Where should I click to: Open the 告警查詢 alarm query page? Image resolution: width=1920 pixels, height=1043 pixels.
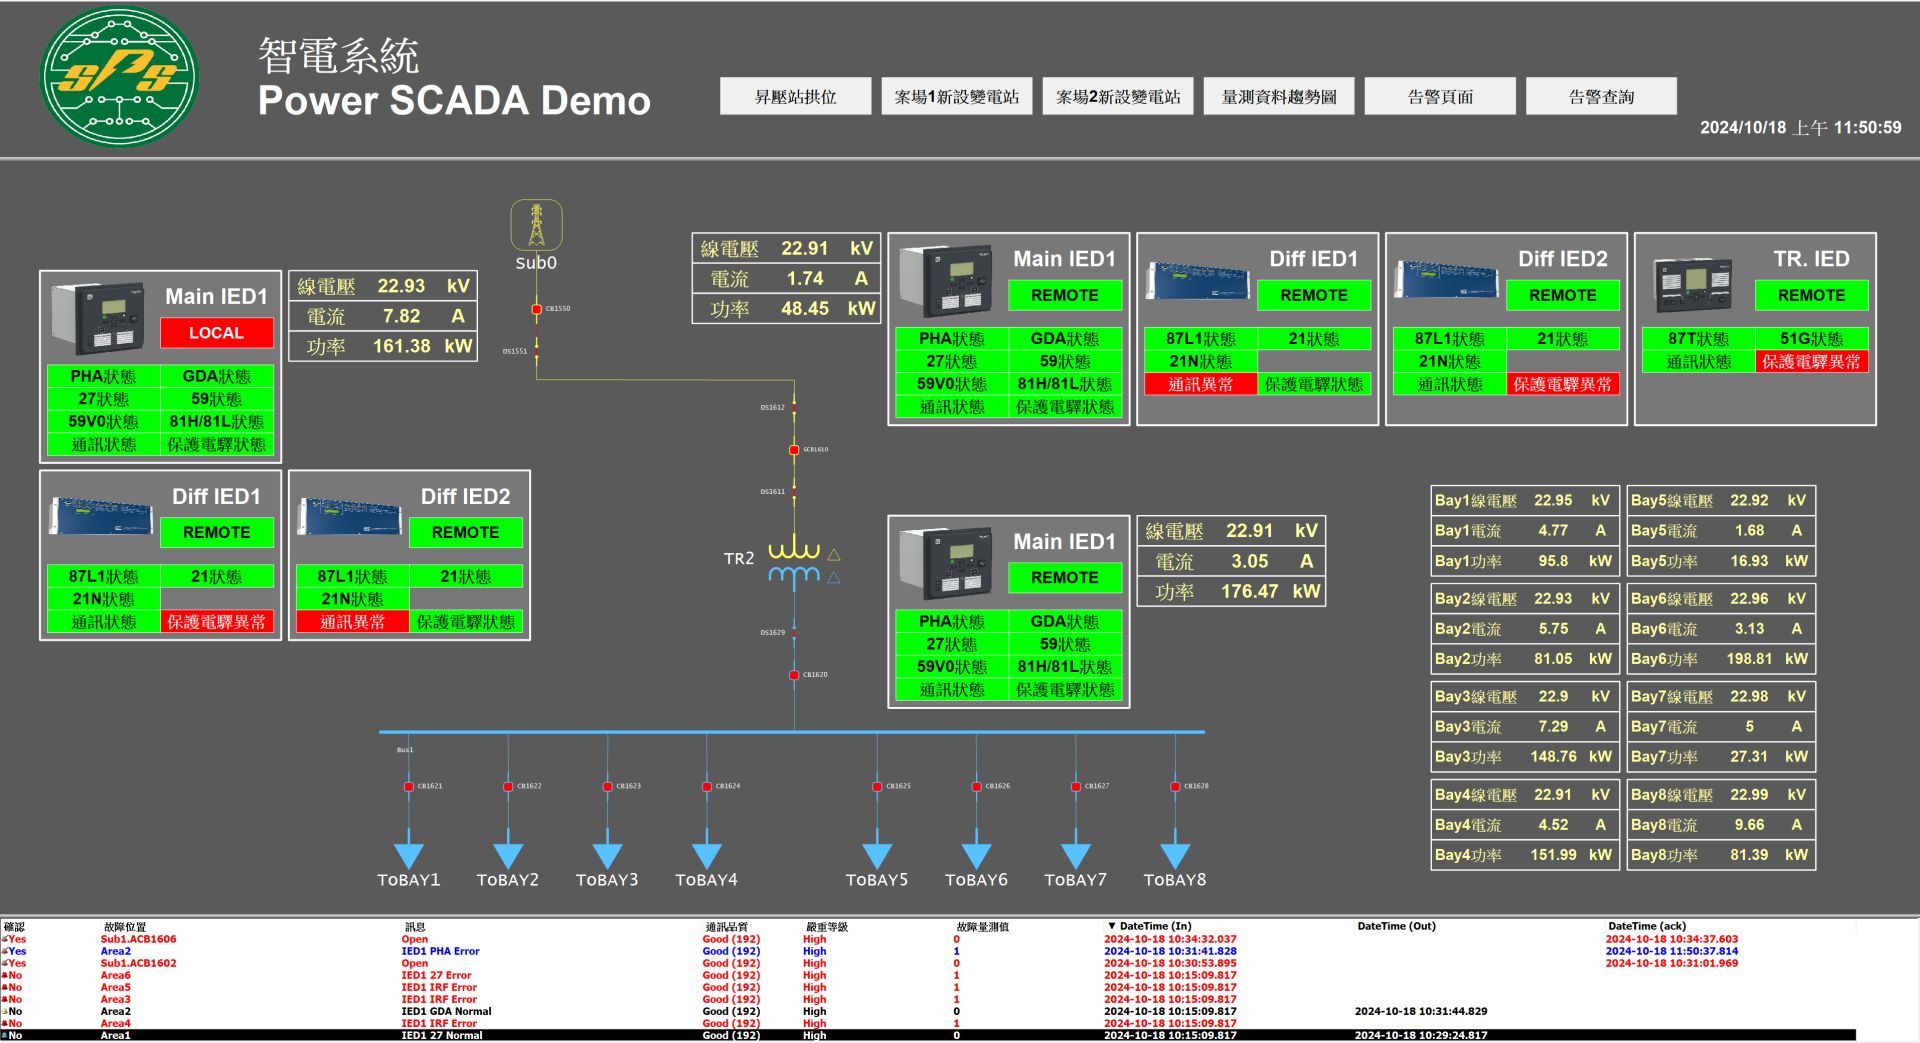[1601, 96]
